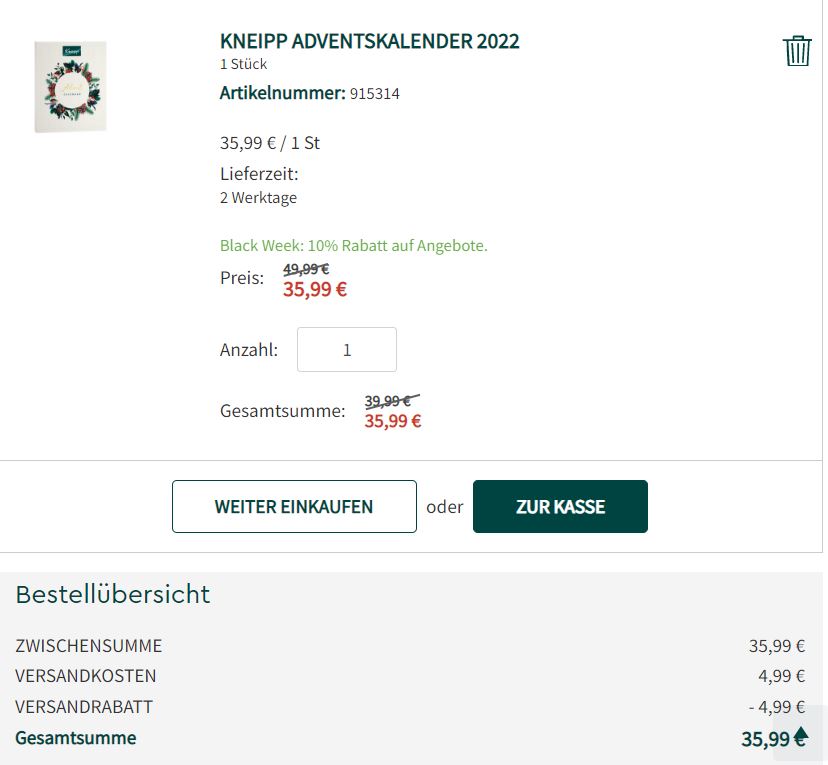Click the Artikelnummer 915314 text
Screen dimensions: 828x765
click(x=309, y=93)
